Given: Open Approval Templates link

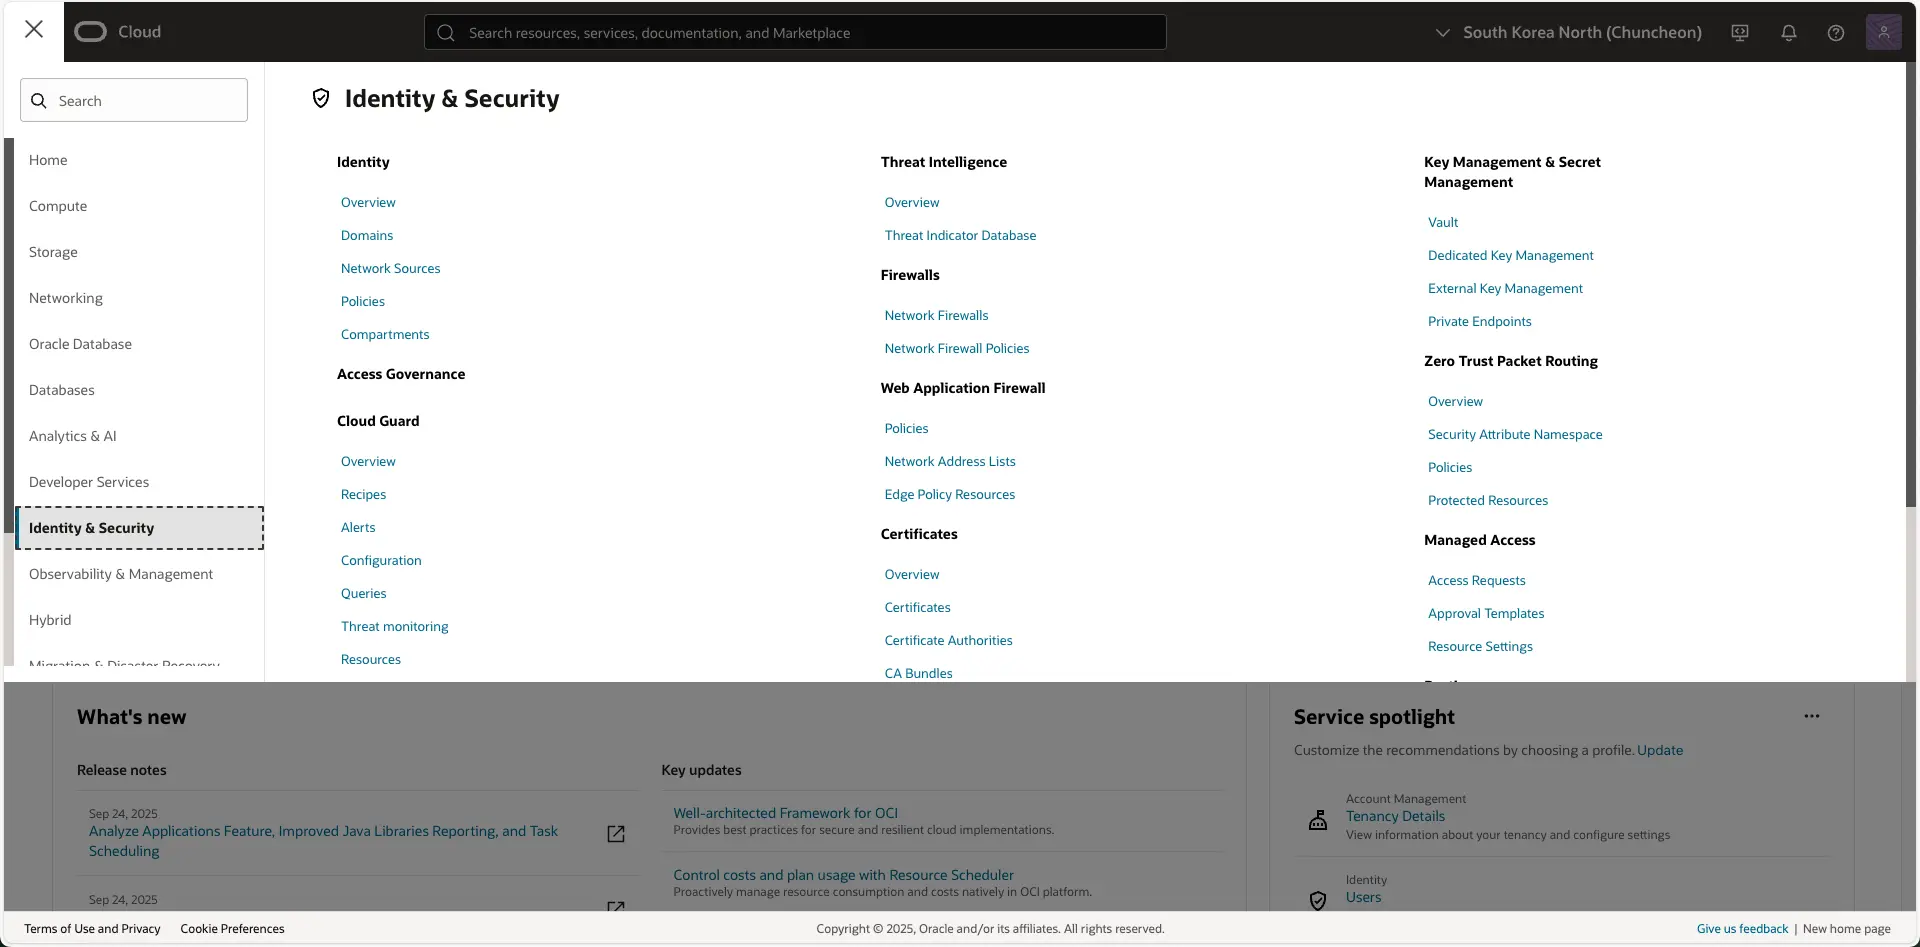Looking at the screenshot, I should pyautogui.click(x=1486, y=613).
